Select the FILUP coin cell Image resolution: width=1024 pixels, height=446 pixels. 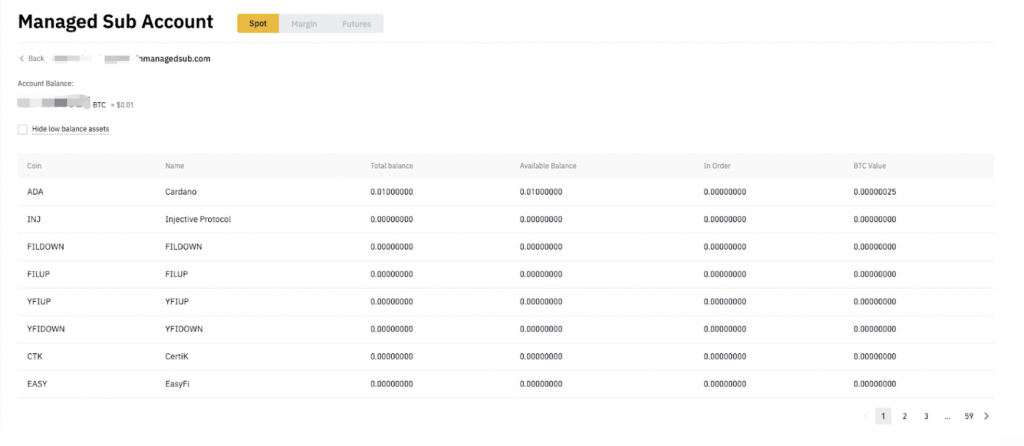click(39, 274)
